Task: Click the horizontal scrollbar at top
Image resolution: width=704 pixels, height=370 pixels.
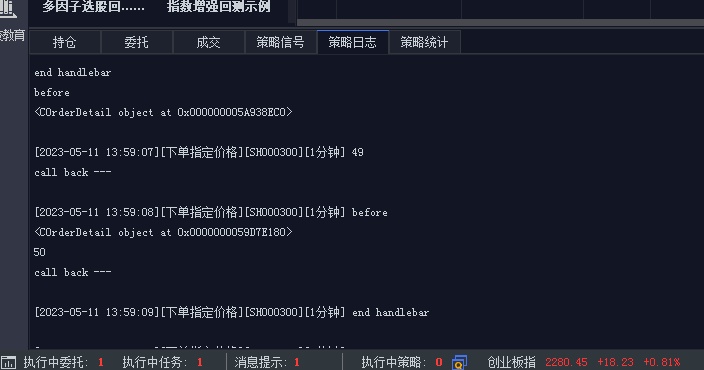Action: pos(500,22)
